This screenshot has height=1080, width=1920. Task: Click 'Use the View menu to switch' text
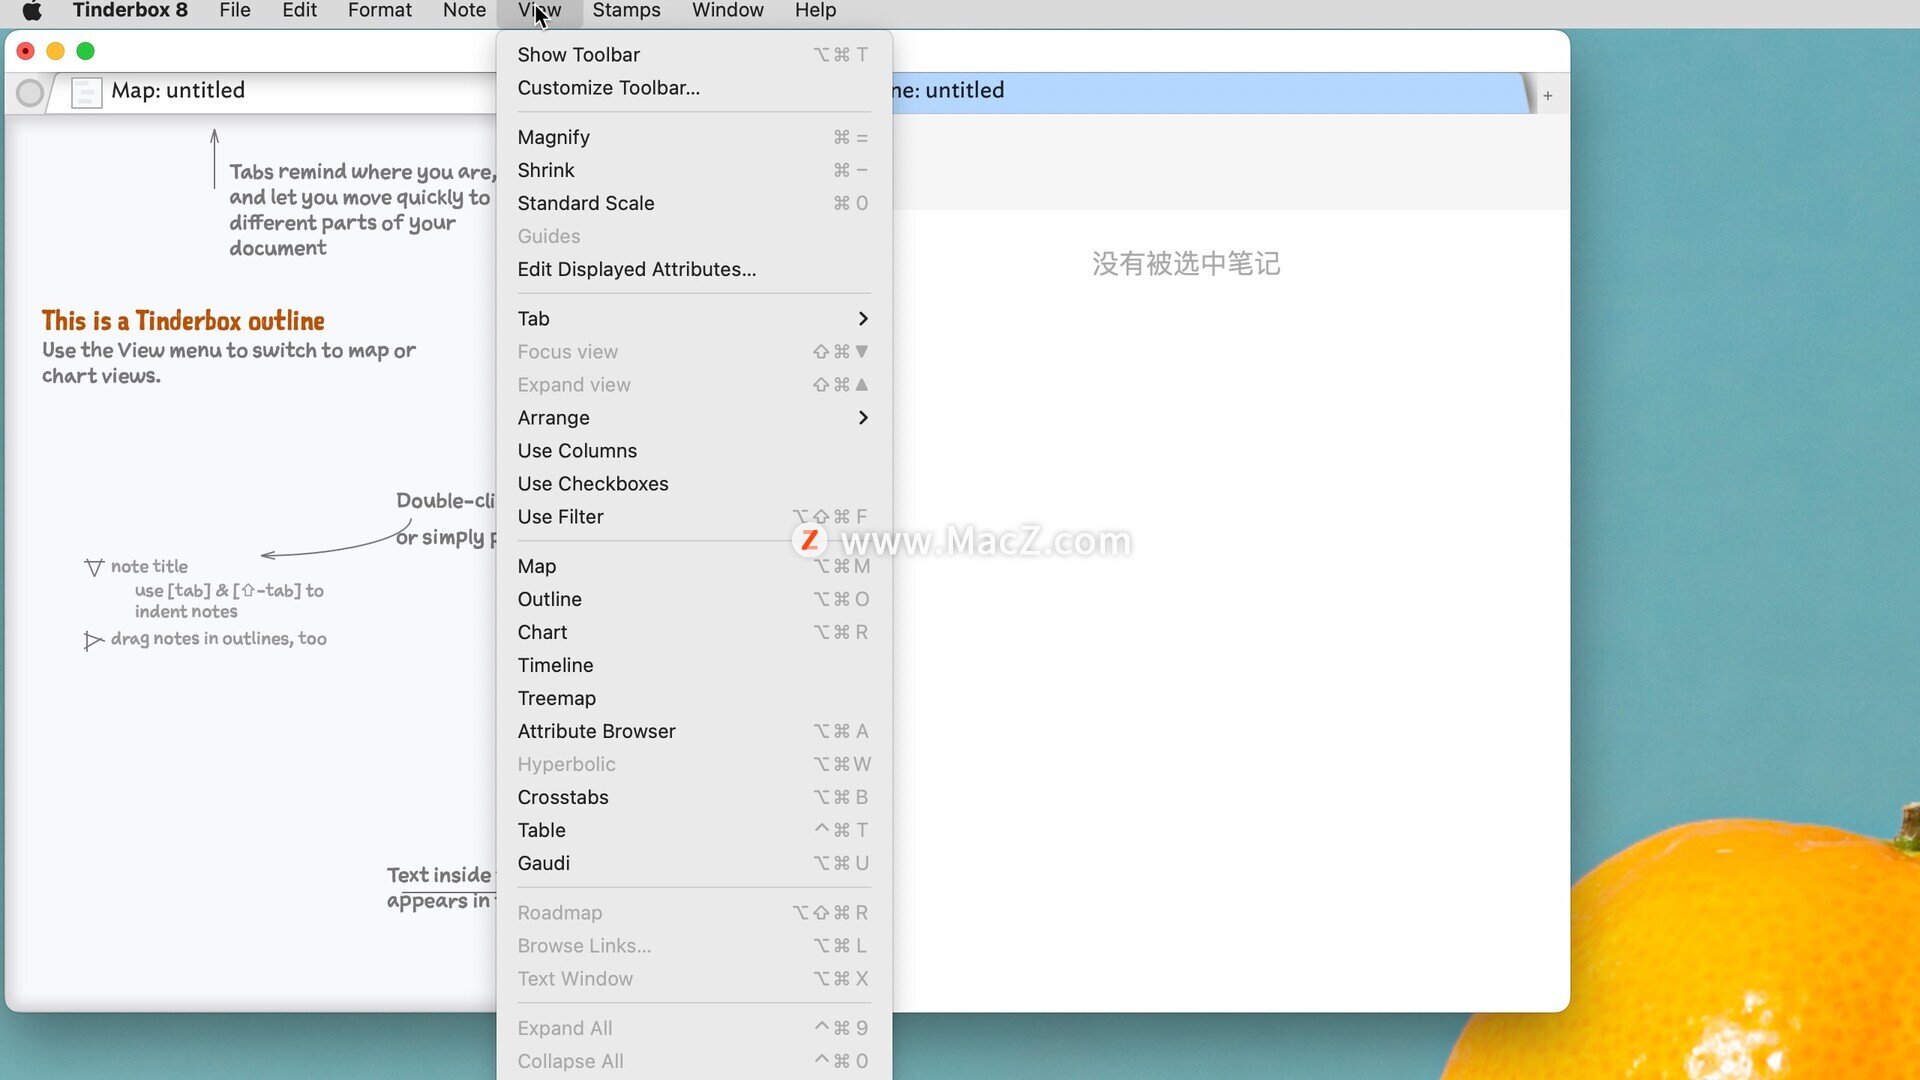click(x=229, y=363)
